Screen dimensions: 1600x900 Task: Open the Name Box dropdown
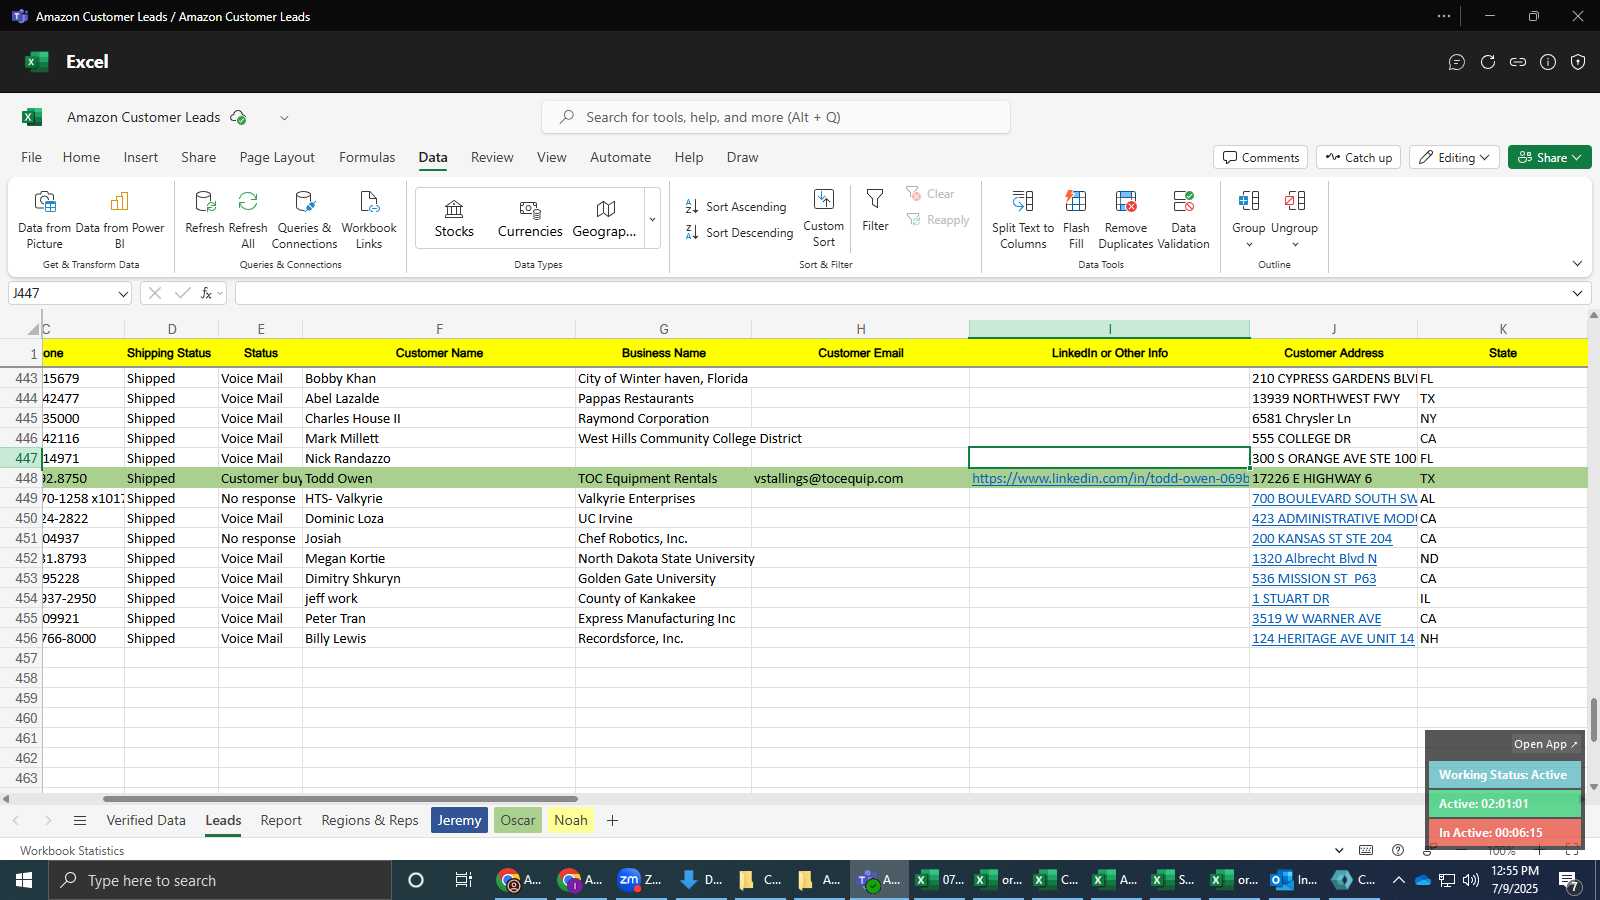pyautogui.click(x=123, y=294)
